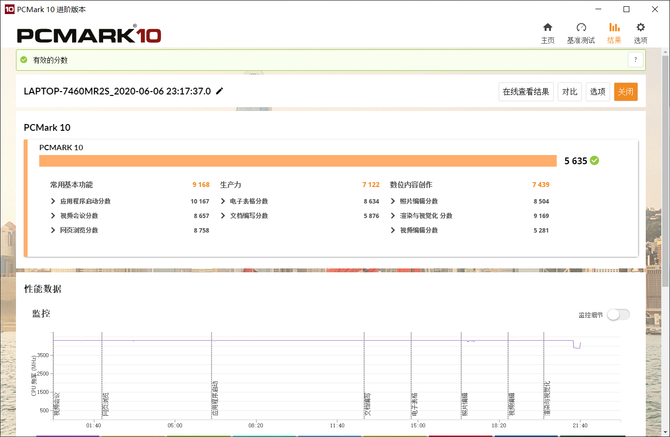670x437 pixels.
Task: Click the green valid score check icon
Action: [25, 60]
